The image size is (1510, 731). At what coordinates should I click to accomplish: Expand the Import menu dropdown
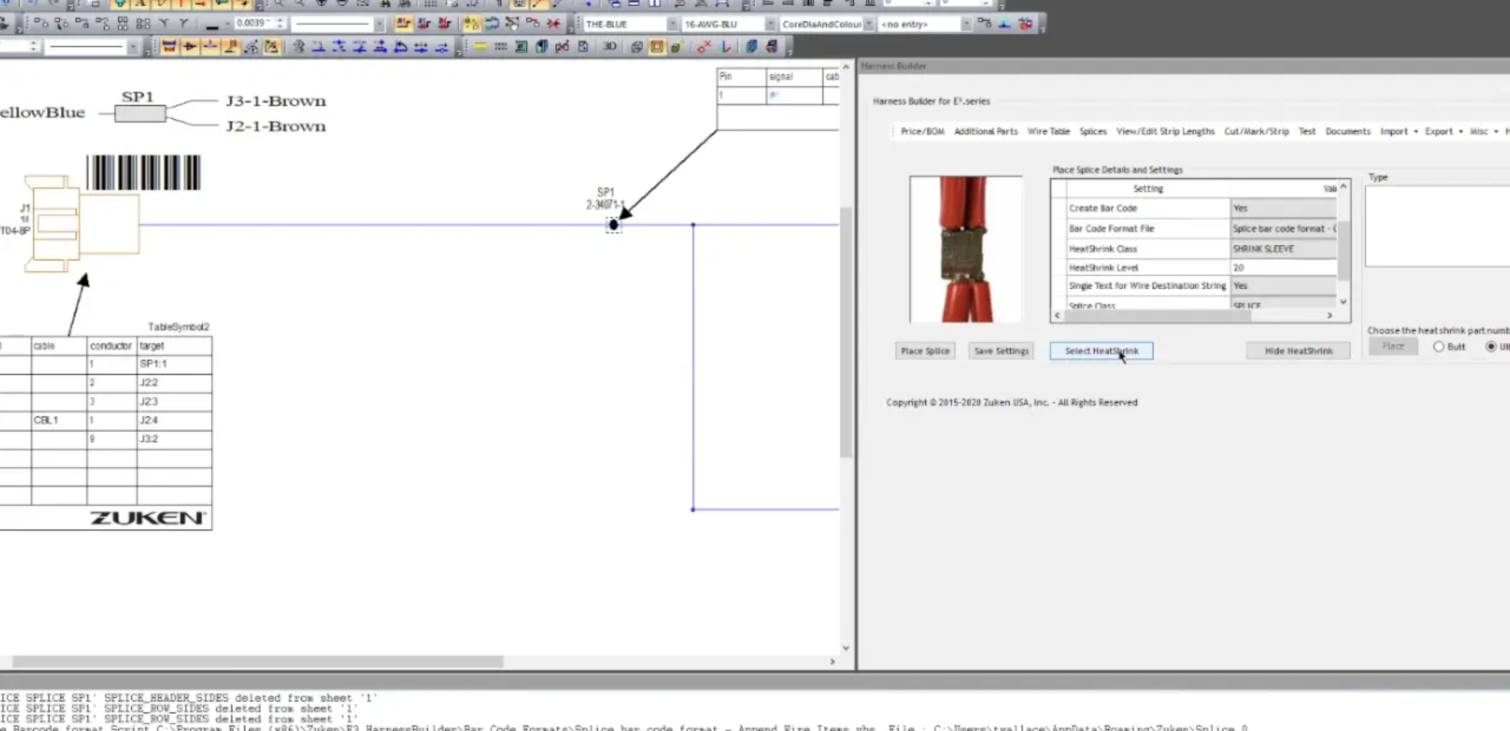(1398, 131)
